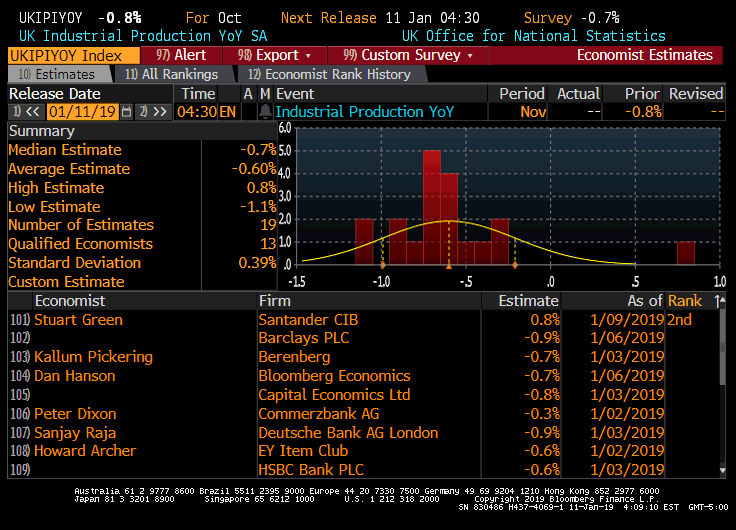Click the Prior value -0.8%

coord(643,112)
